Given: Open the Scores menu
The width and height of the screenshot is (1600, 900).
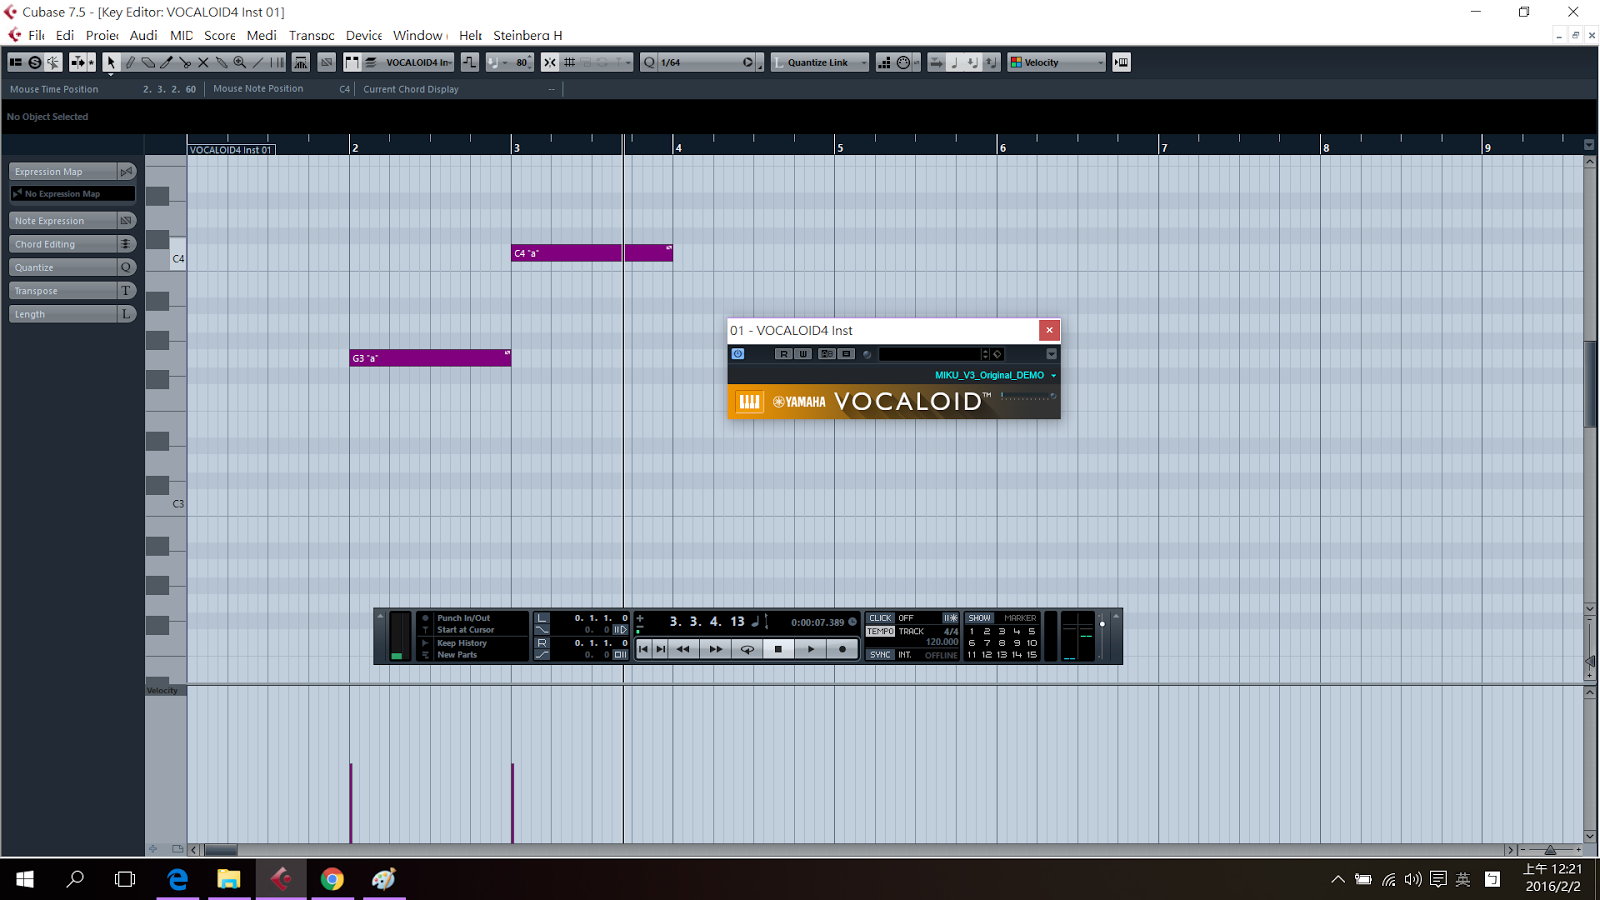Looking at the screenshot, I should point(219,35).
